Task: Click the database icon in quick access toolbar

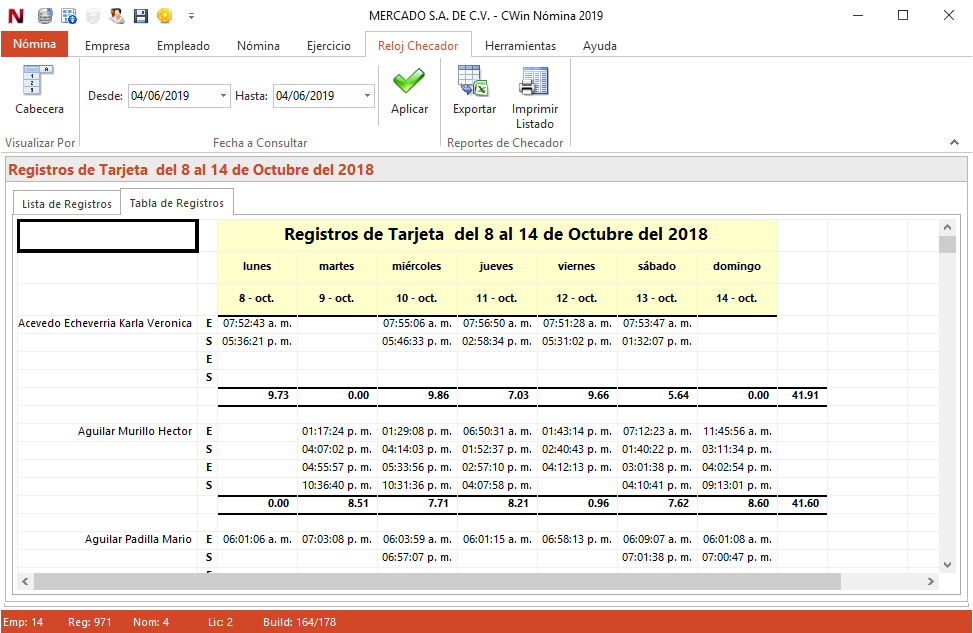Action: tap(45, 16)
